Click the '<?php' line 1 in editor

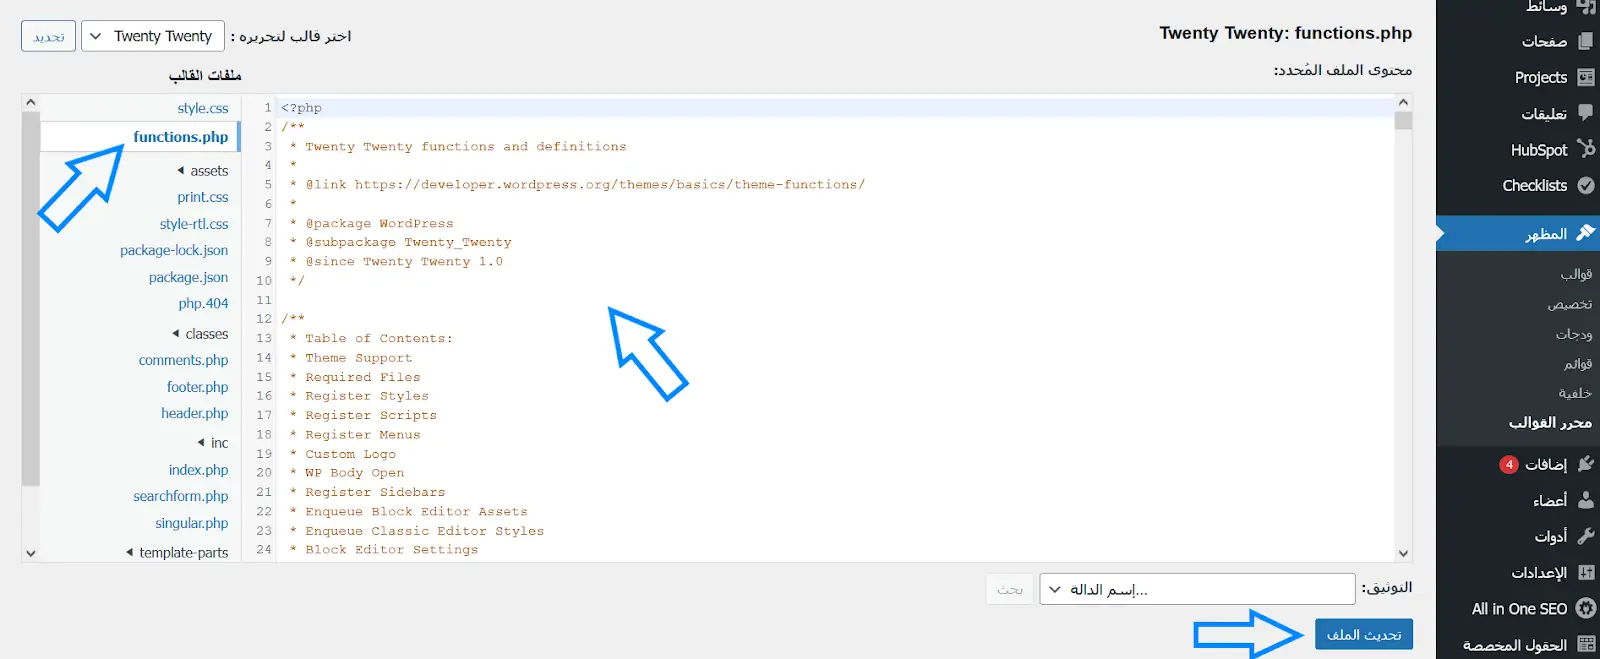[301, 108]
